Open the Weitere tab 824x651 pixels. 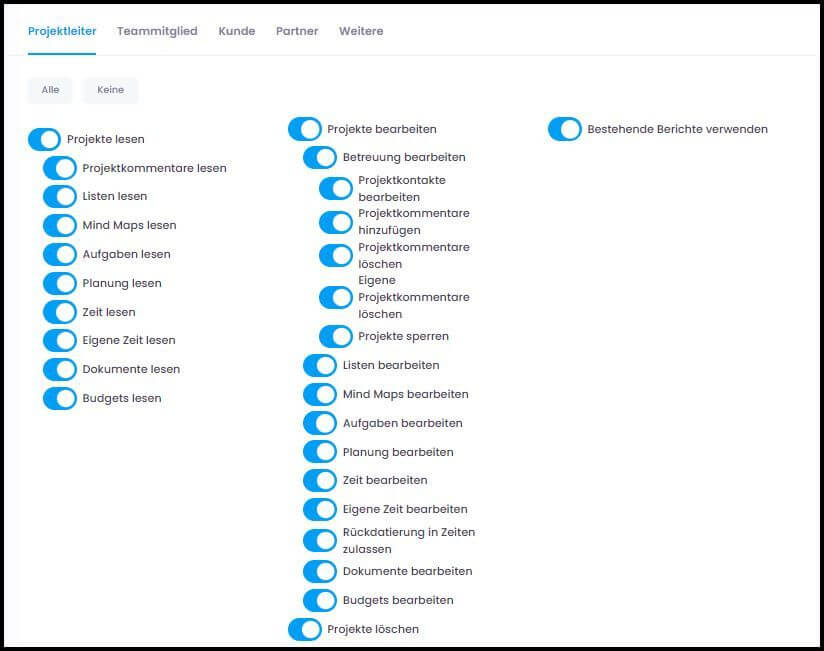pos(361,32)
